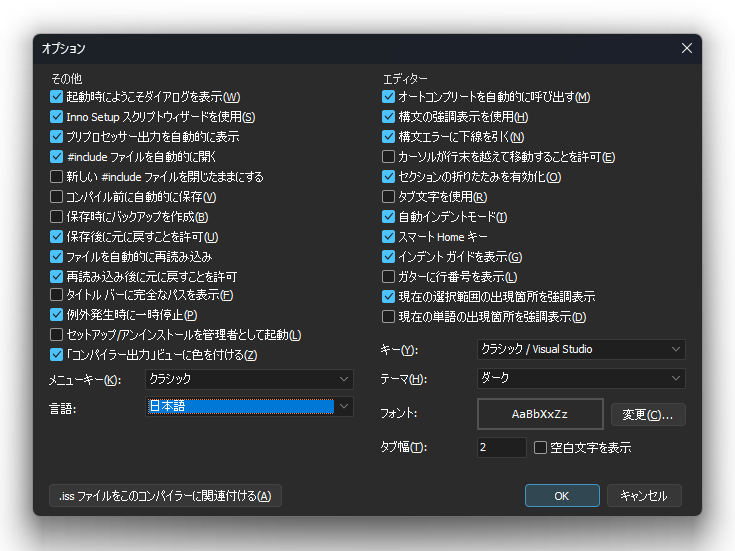Image resolution: width=735 pixels, height=551 pixels.
Task: Open the キー dropdown (クラシック / Visual Studio)
Action: click(581, 349)
